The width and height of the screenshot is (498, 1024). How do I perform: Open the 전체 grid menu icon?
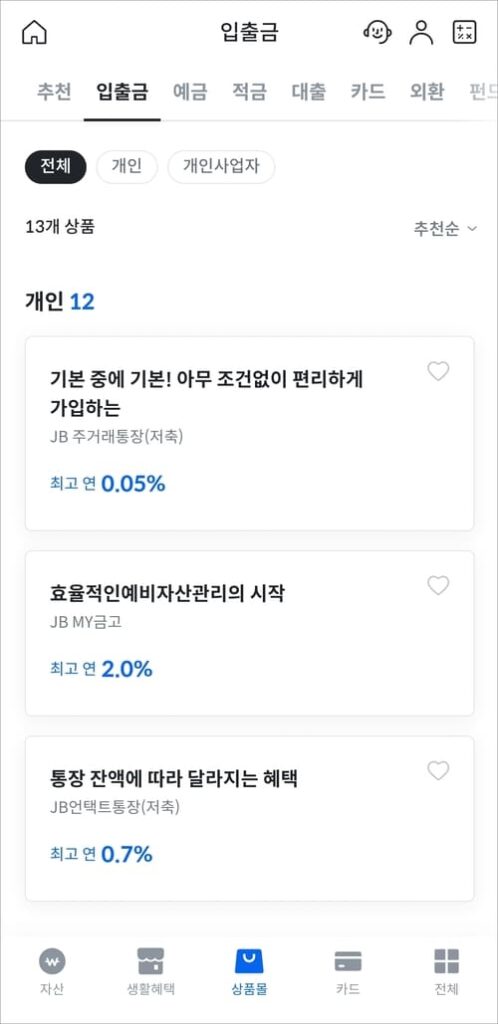[x=446, y=961]
